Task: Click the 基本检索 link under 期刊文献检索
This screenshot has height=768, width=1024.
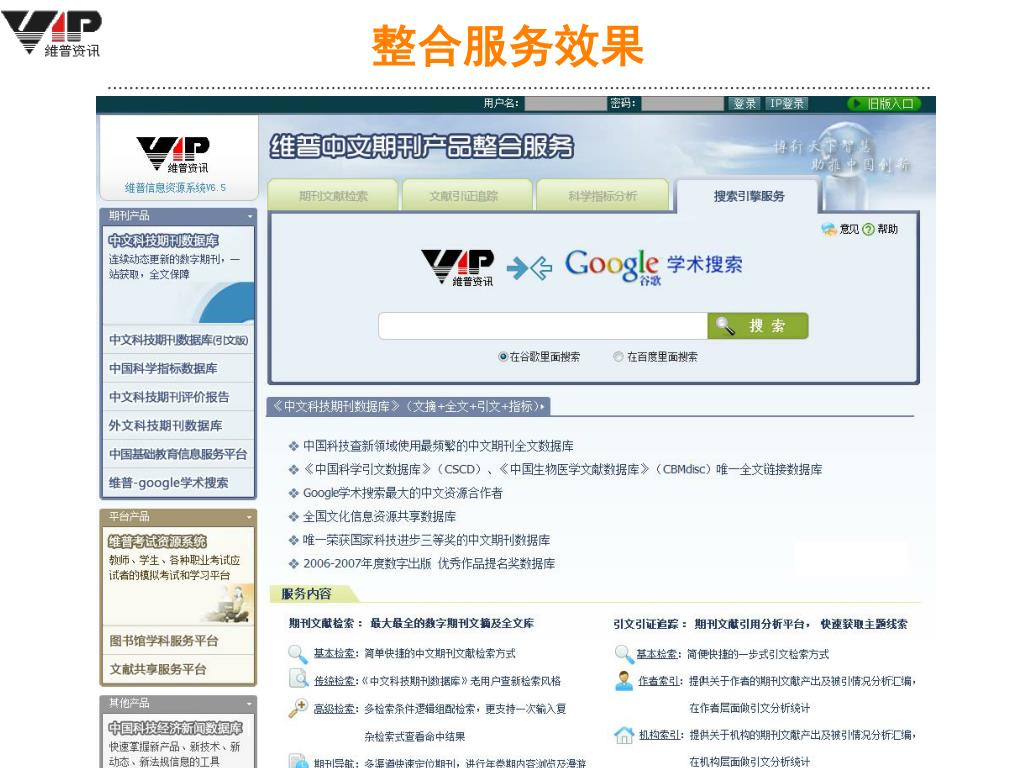Action: [334, 654]
